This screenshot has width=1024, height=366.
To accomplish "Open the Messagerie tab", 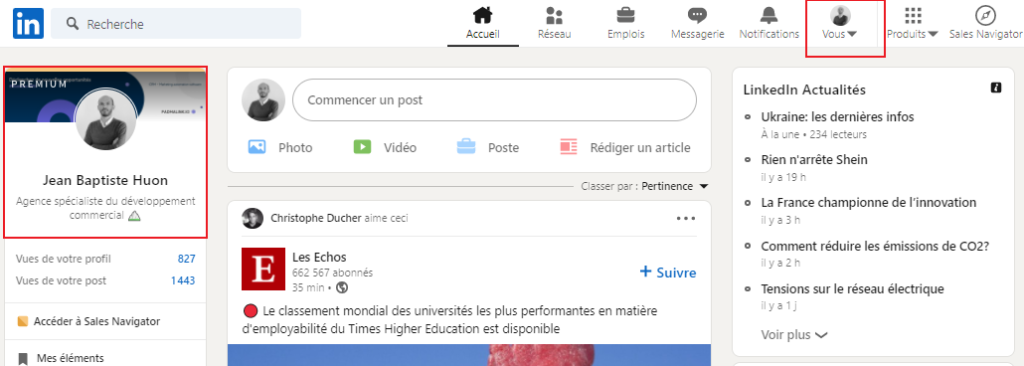I will 697,24.
